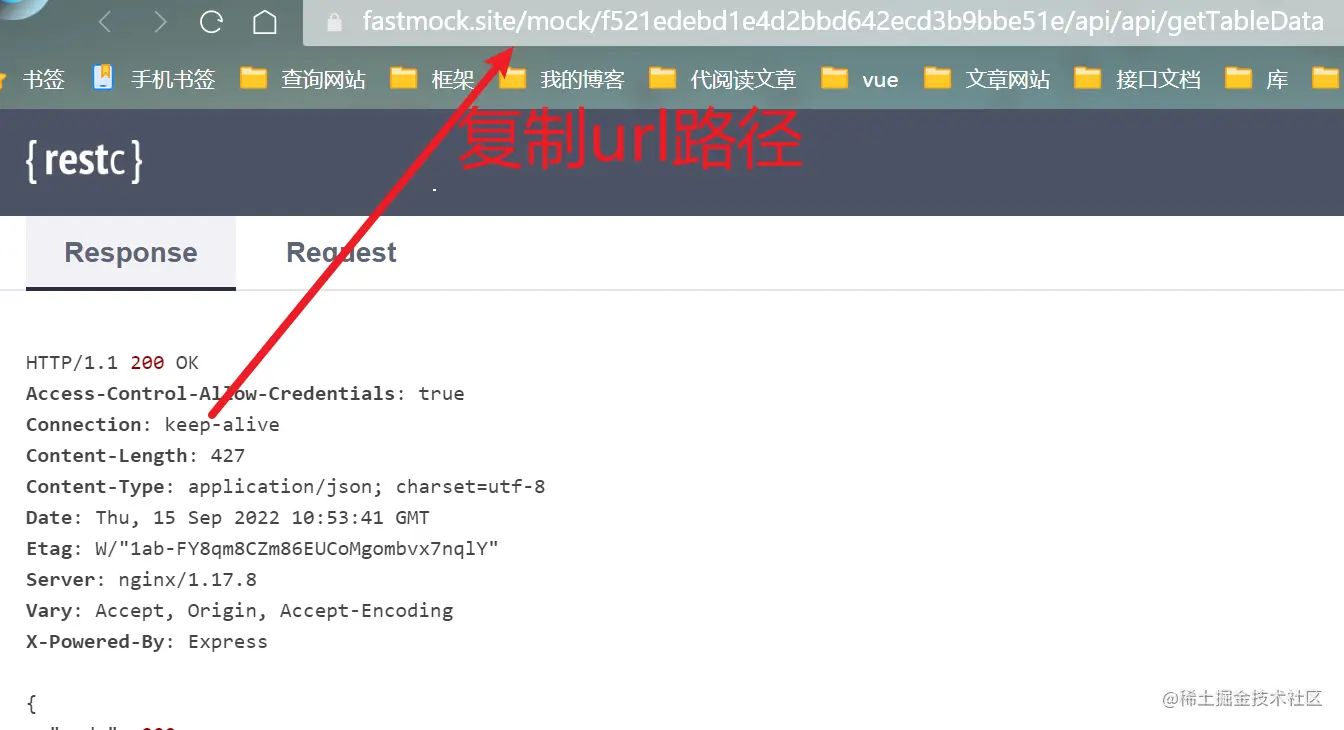This screenshot has width=1344, height=730.
Task: Click folder icon beside 库
Action: click(x=1239, y=78)
